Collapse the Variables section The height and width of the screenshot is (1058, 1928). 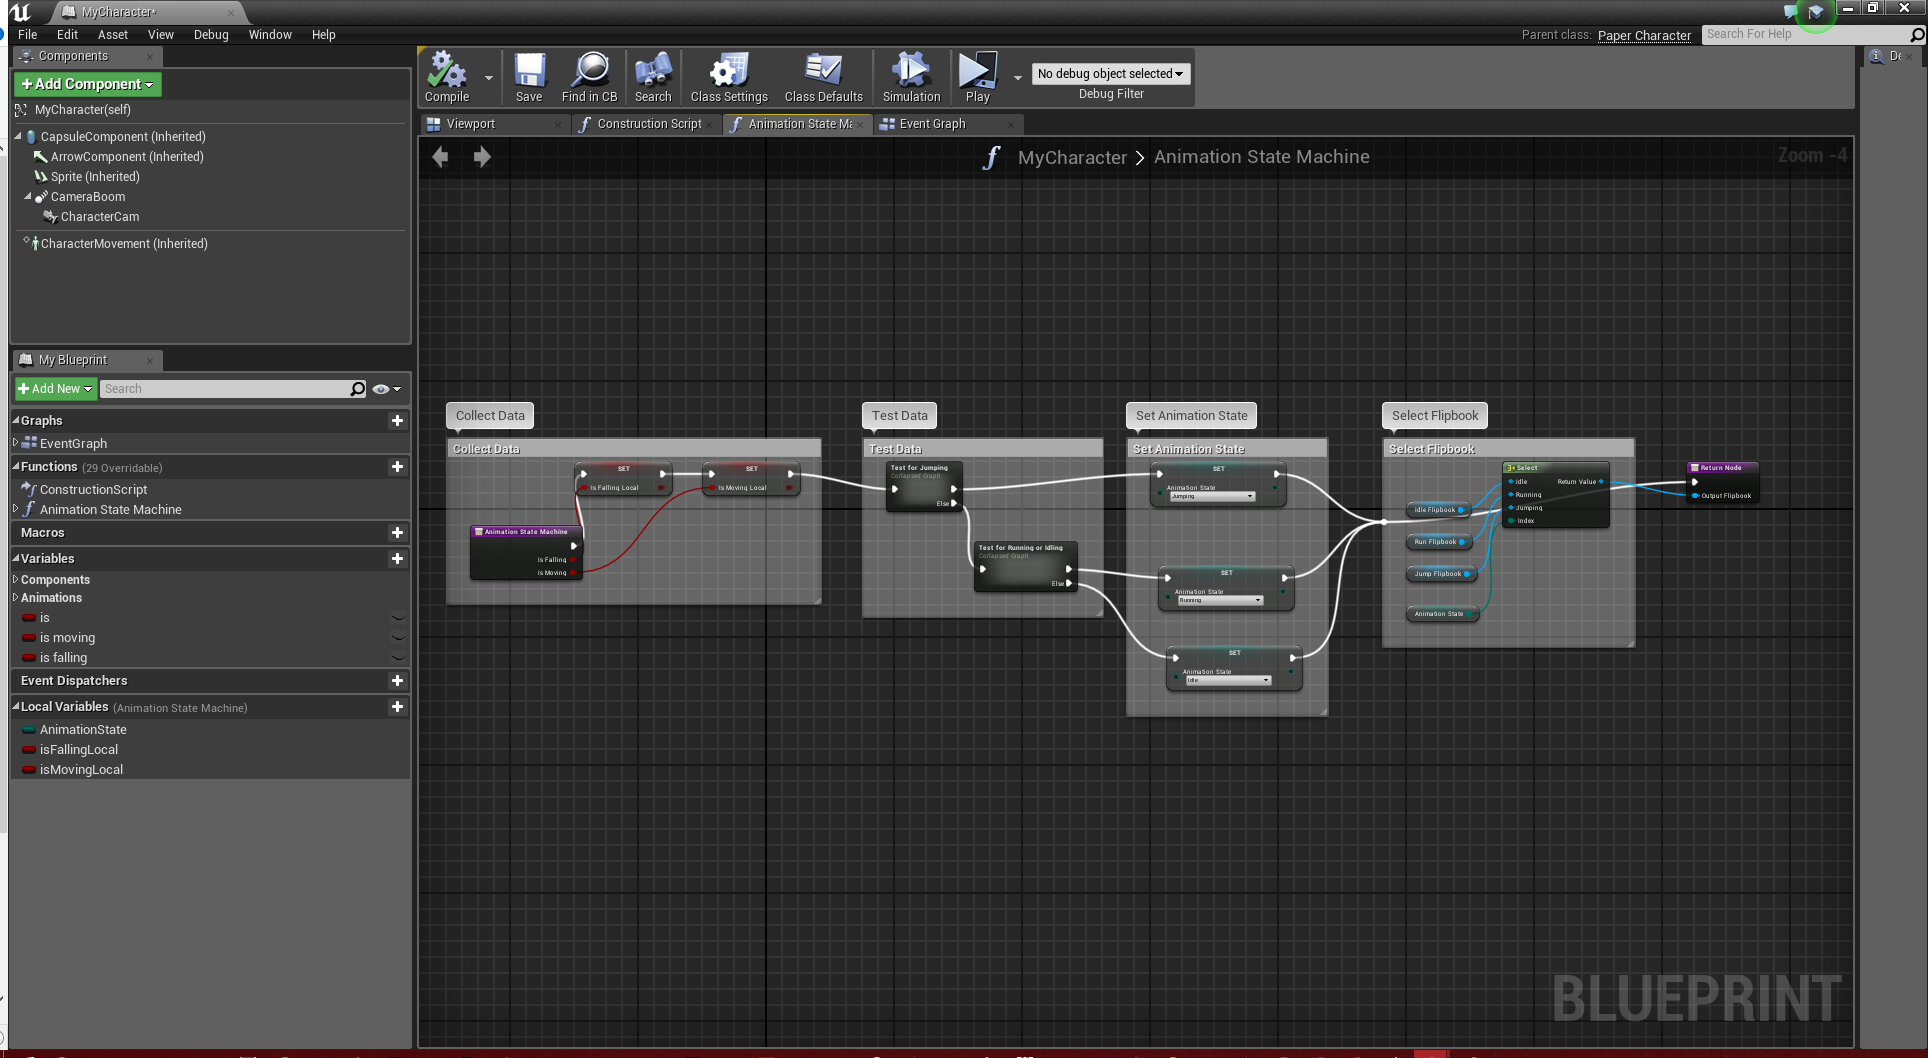coord(16,558)
